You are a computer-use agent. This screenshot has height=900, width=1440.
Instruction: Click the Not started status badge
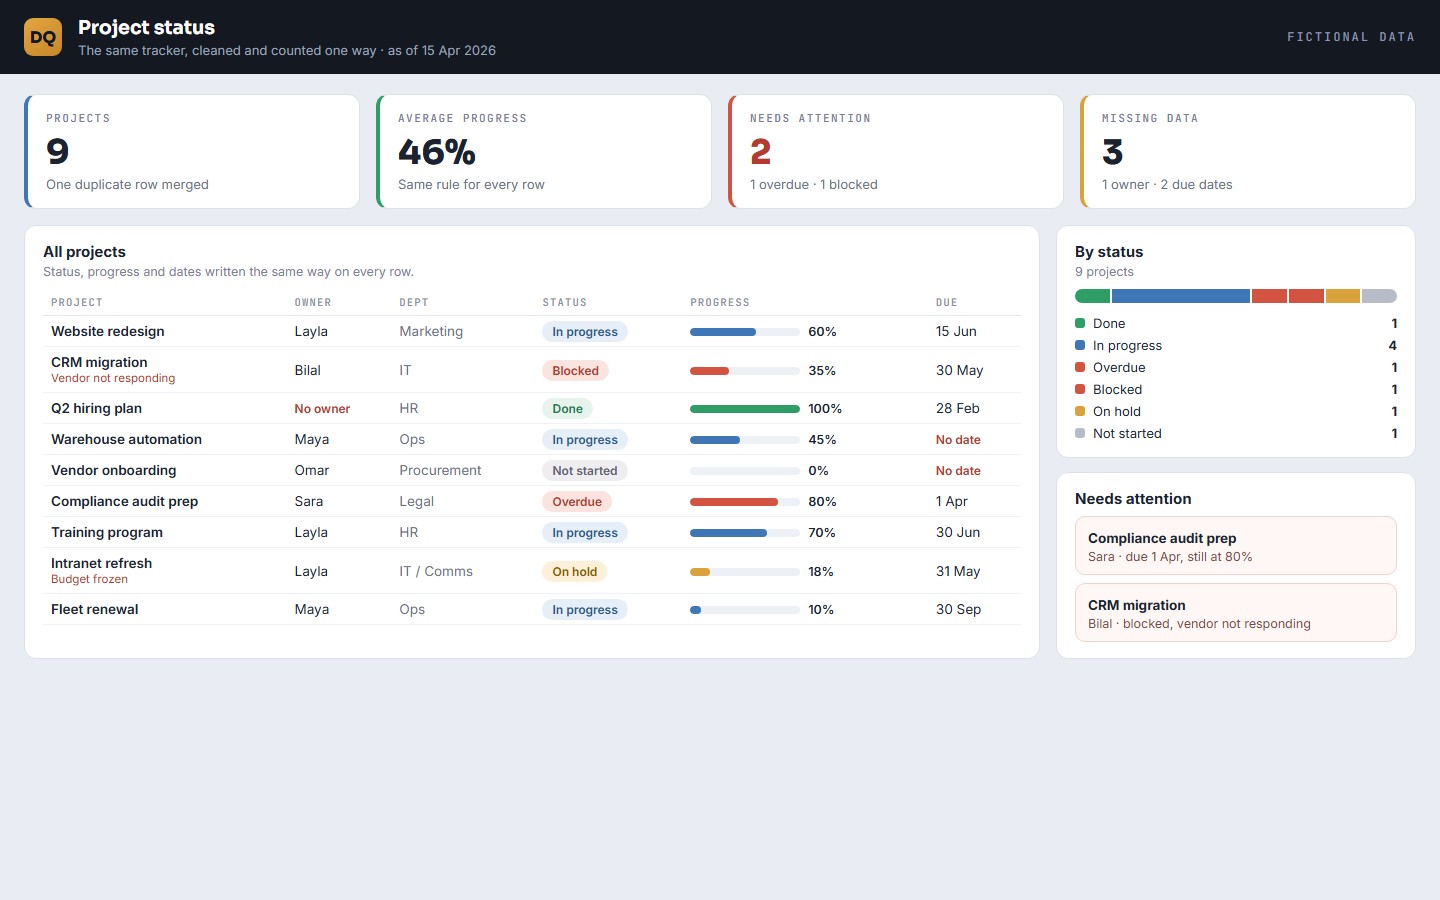(x=585, y=471)
